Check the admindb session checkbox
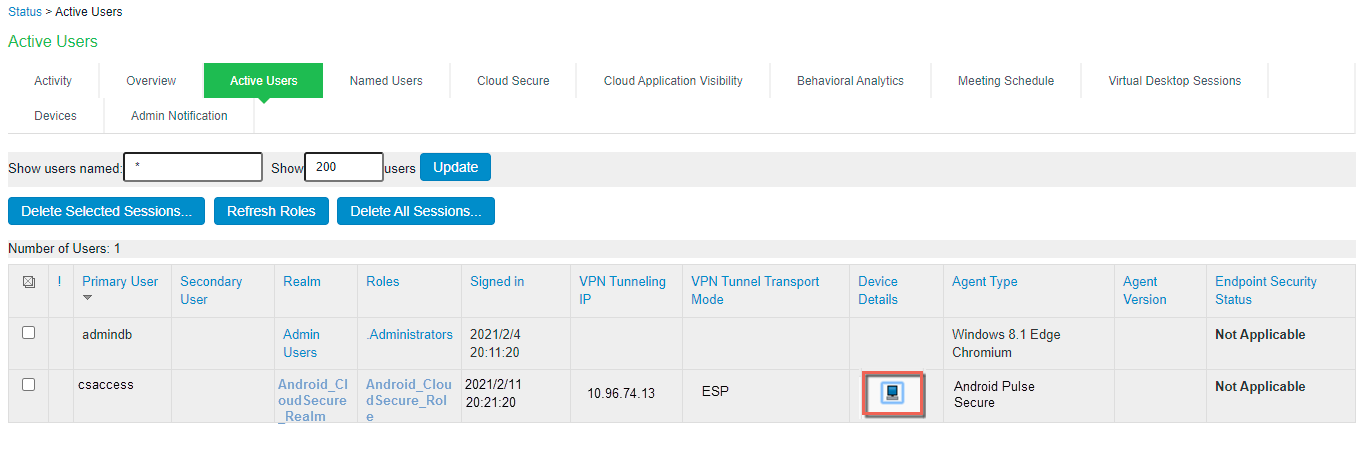Image resolution: width=1366 pixels, height=465 pixels. 28,333
